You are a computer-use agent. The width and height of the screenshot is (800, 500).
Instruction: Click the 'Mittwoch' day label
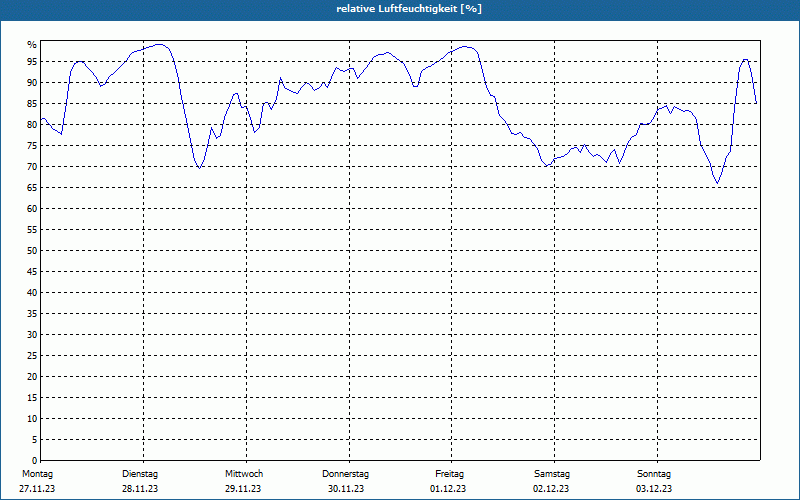(x=244, y=474)
